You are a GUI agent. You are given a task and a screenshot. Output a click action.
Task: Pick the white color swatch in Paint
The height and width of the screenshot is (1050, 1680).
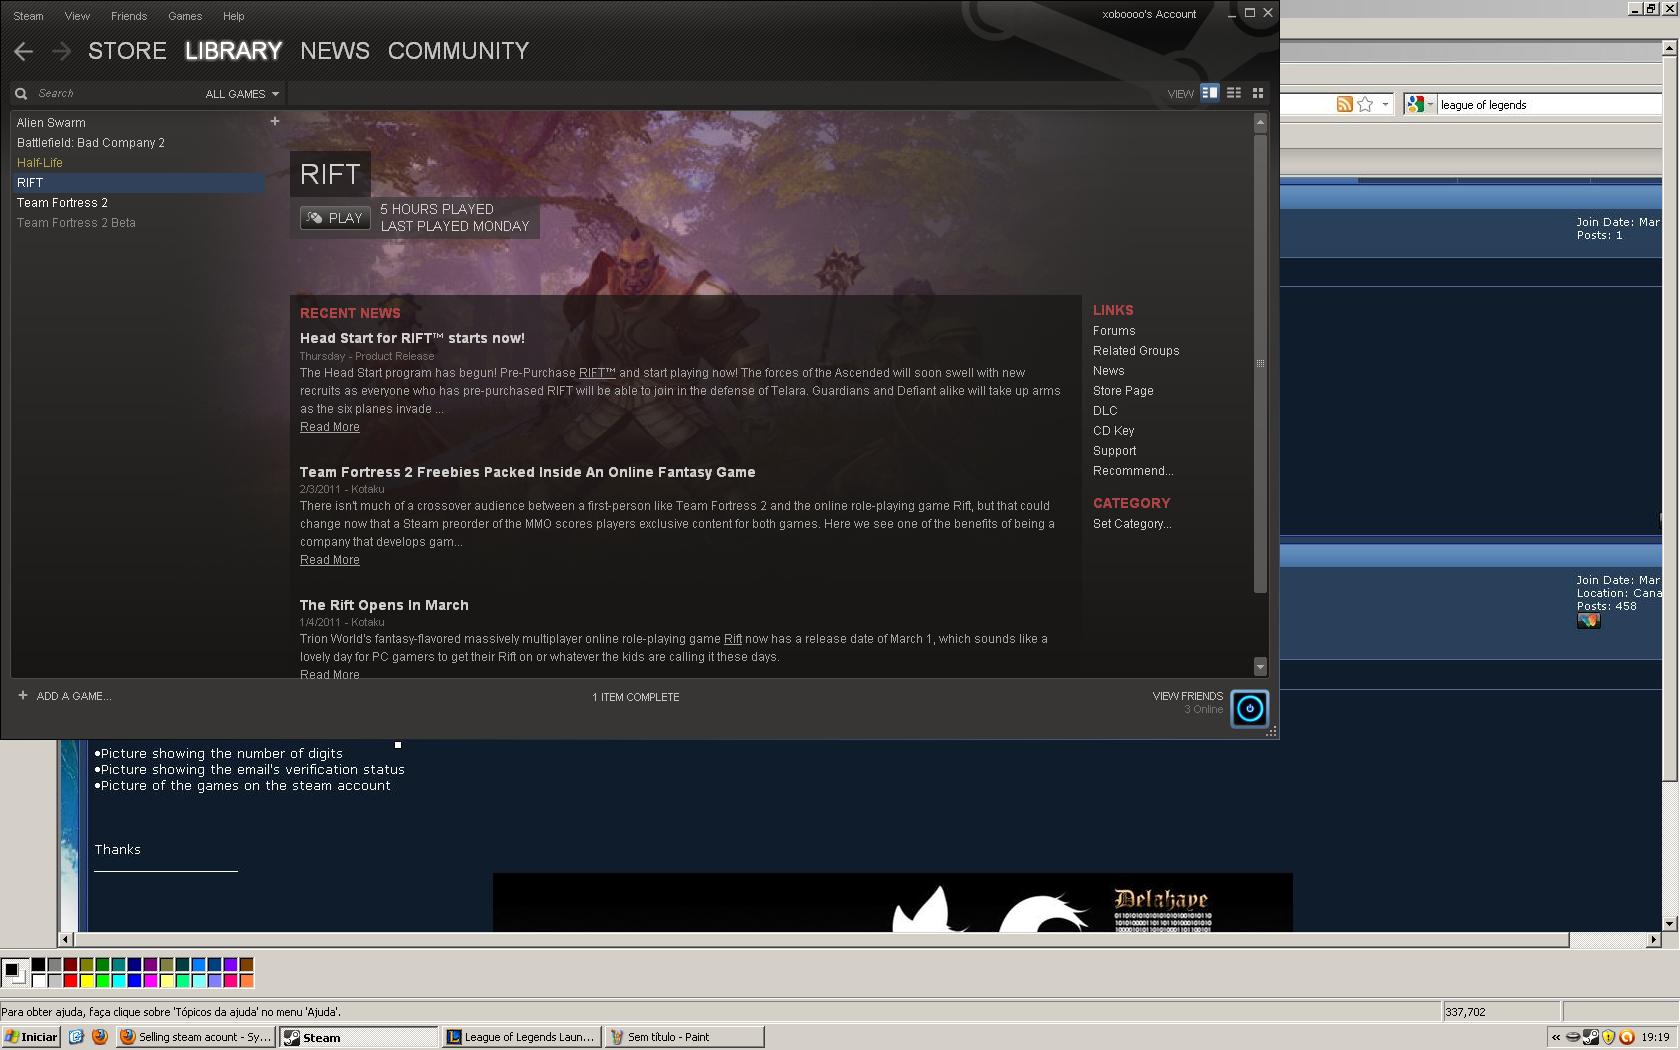click(x=39, y=980)
